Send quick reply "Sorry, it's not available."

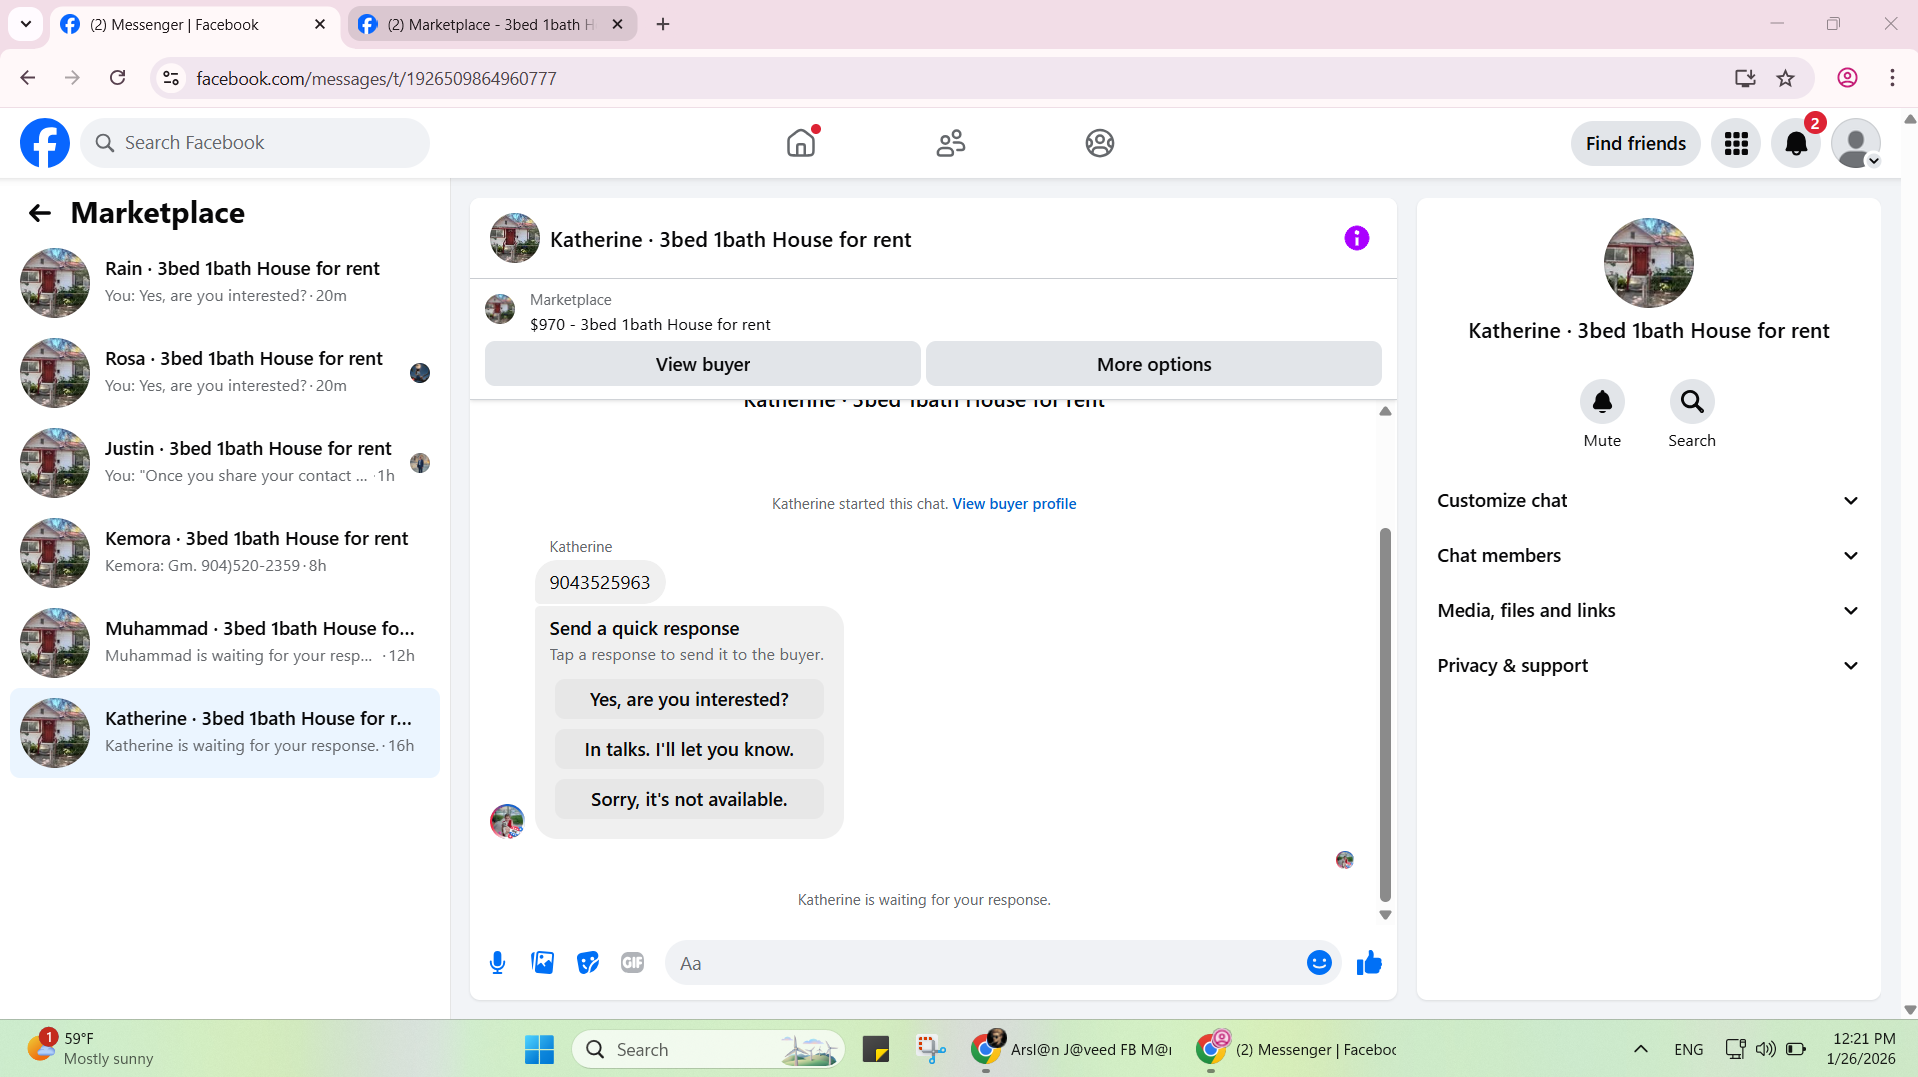click(689, 800)
